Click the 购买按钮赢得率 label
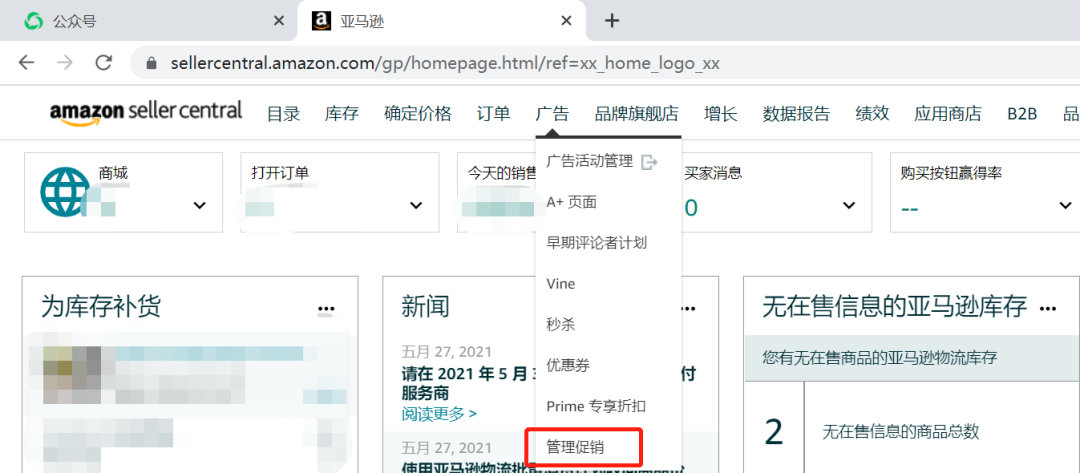 (x=951, y=173)
